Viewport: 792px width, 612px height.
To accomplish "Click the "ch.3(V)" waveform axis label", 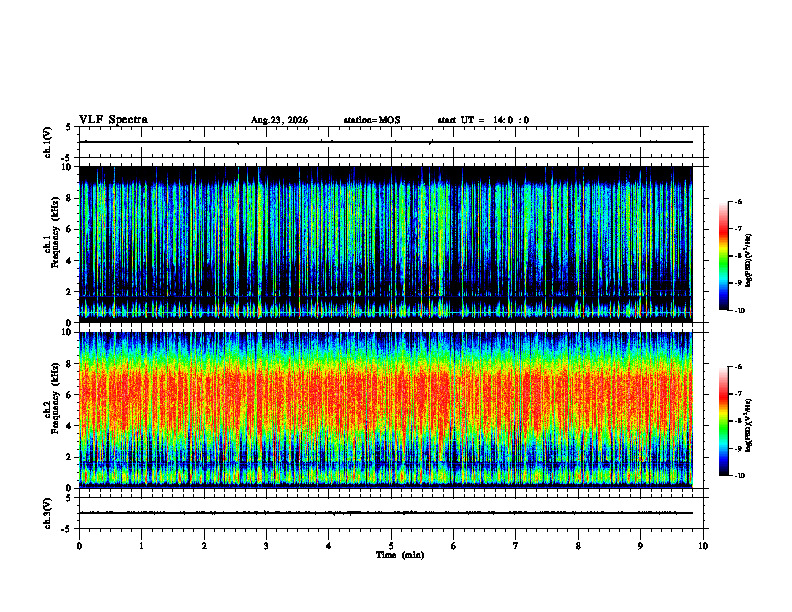I will coord(48,513).
